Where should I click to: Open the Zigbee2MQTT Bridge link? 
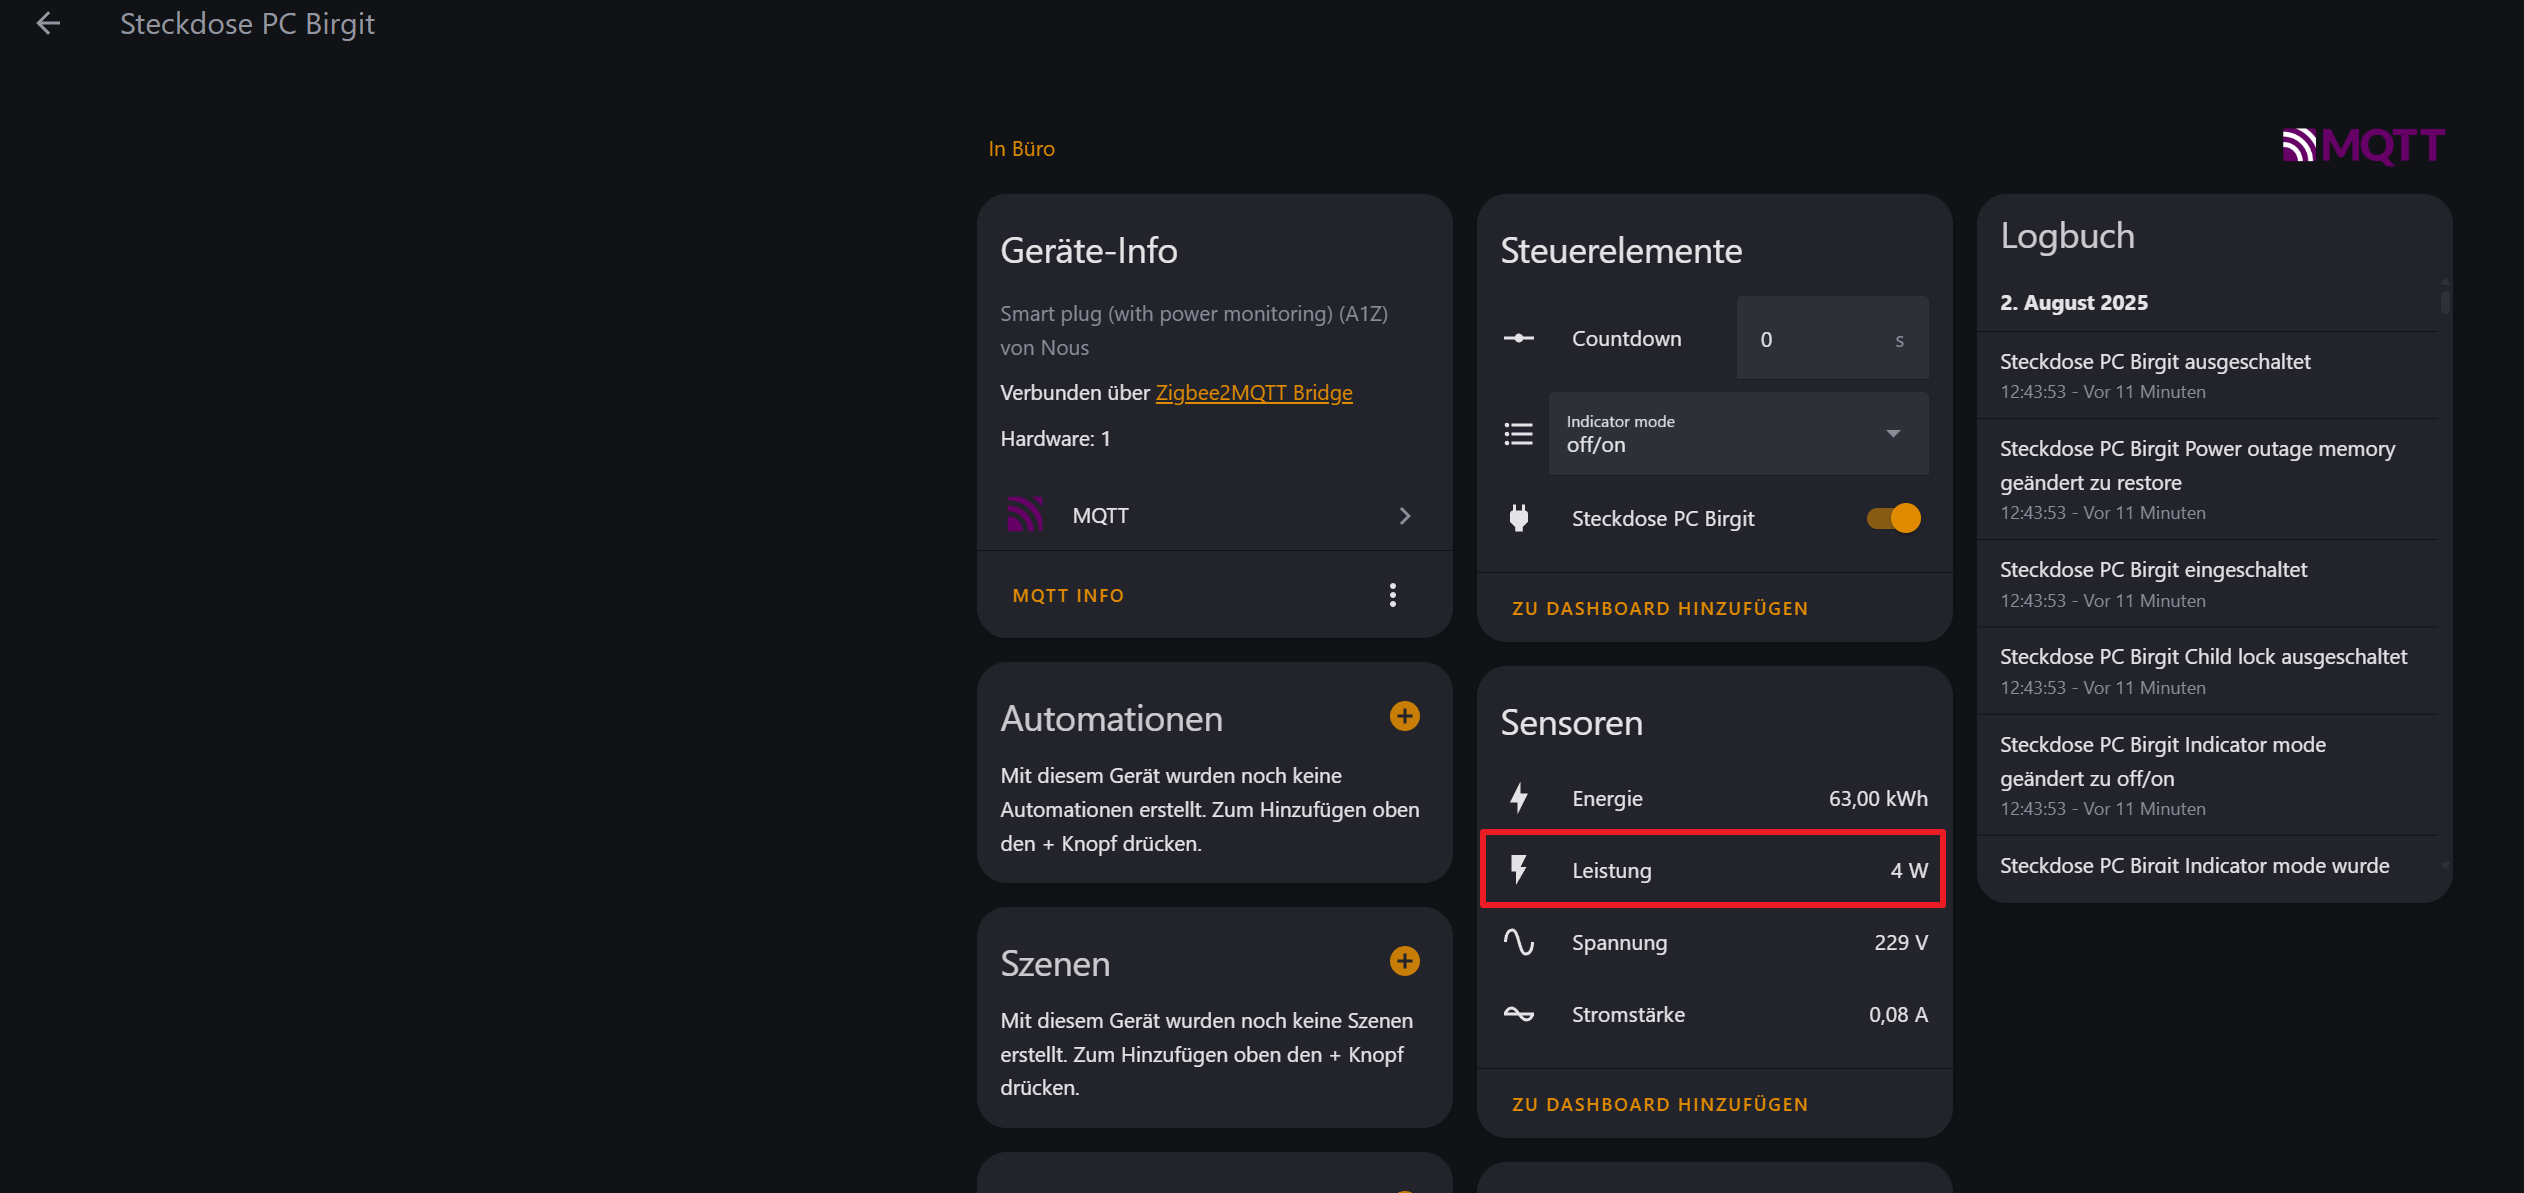pos(1253,392)
